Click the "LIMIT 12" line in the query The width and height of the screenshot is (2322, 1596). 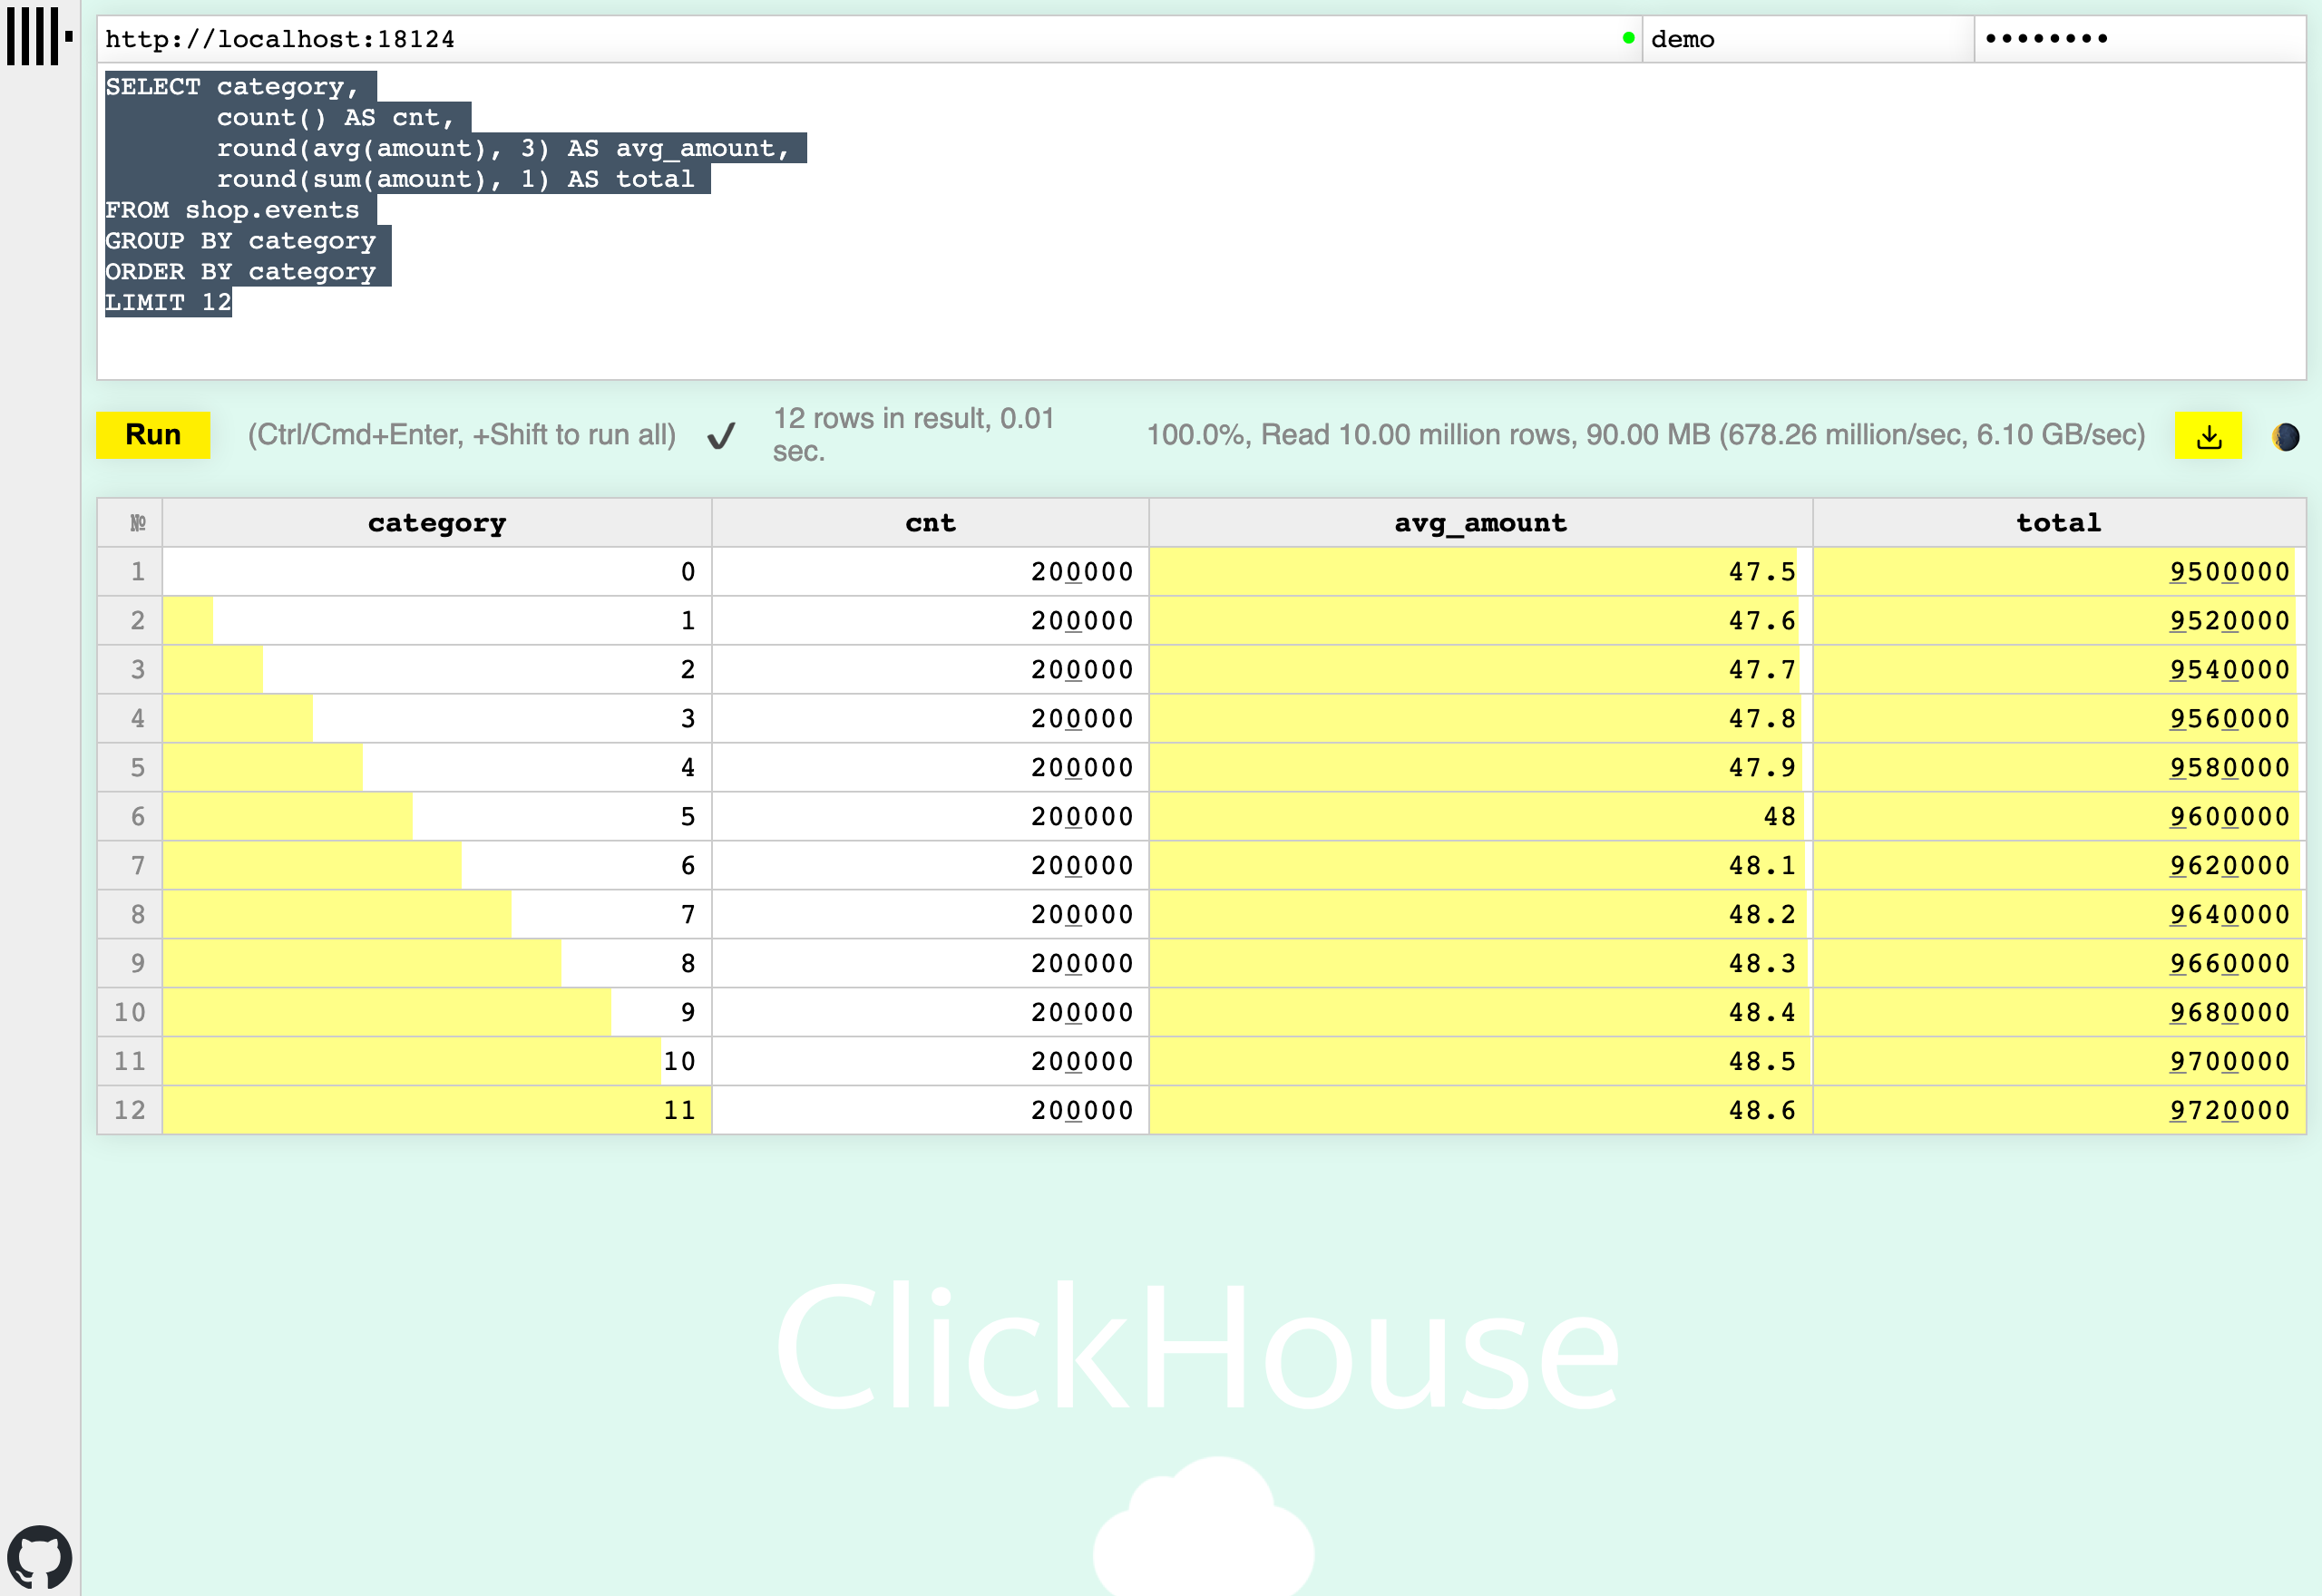[x=168, y=302]
